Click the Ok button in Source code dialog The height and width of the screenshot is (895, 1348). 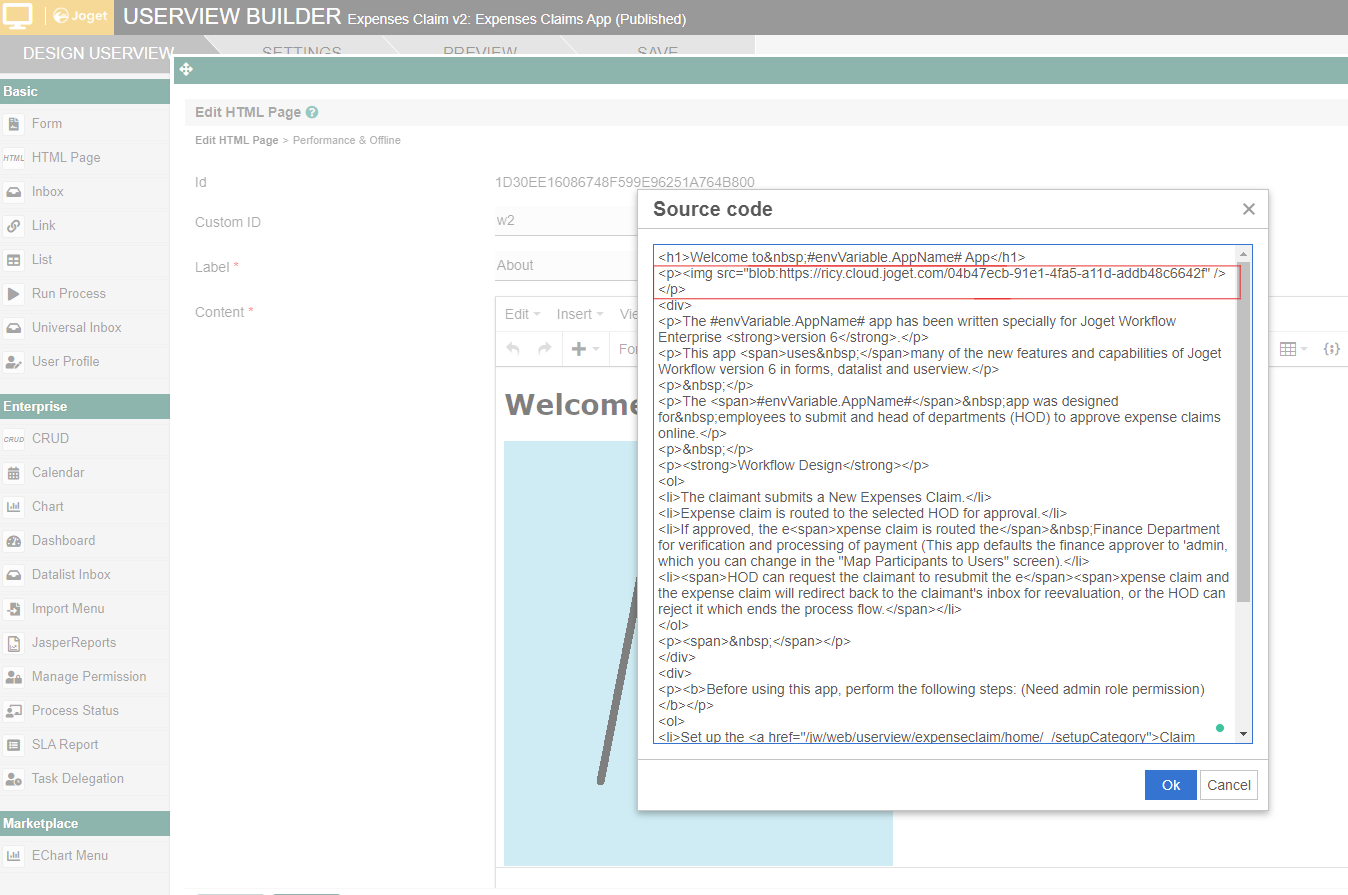[x=1170, y=785]
